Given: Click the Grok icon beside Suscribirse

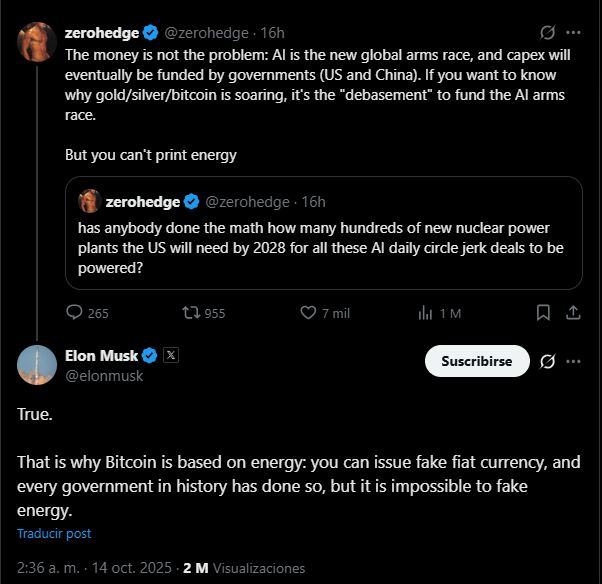Looking at the screenshot, I should (x=547, y=361).
